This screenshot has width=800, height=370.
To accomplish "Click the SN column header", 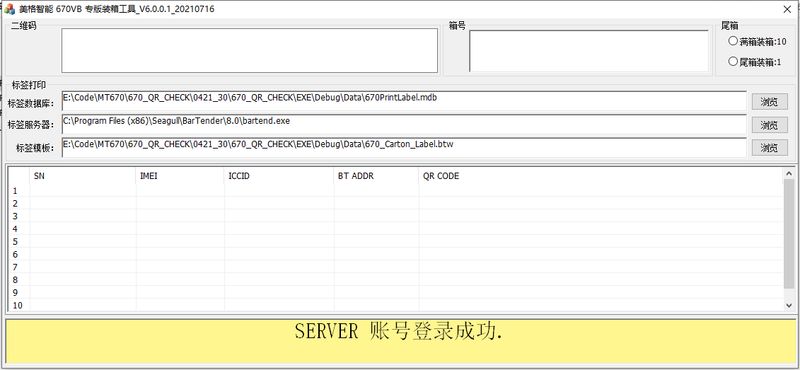I will point(83,176).
